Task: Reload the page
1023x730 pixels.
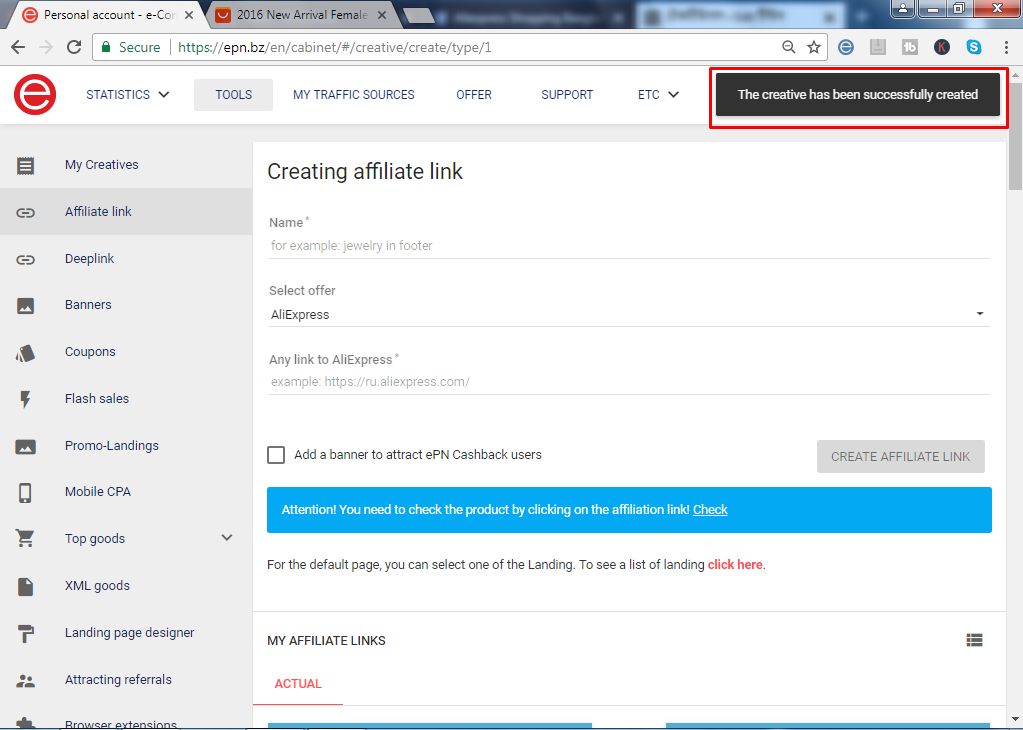Action: click(74, 47)
